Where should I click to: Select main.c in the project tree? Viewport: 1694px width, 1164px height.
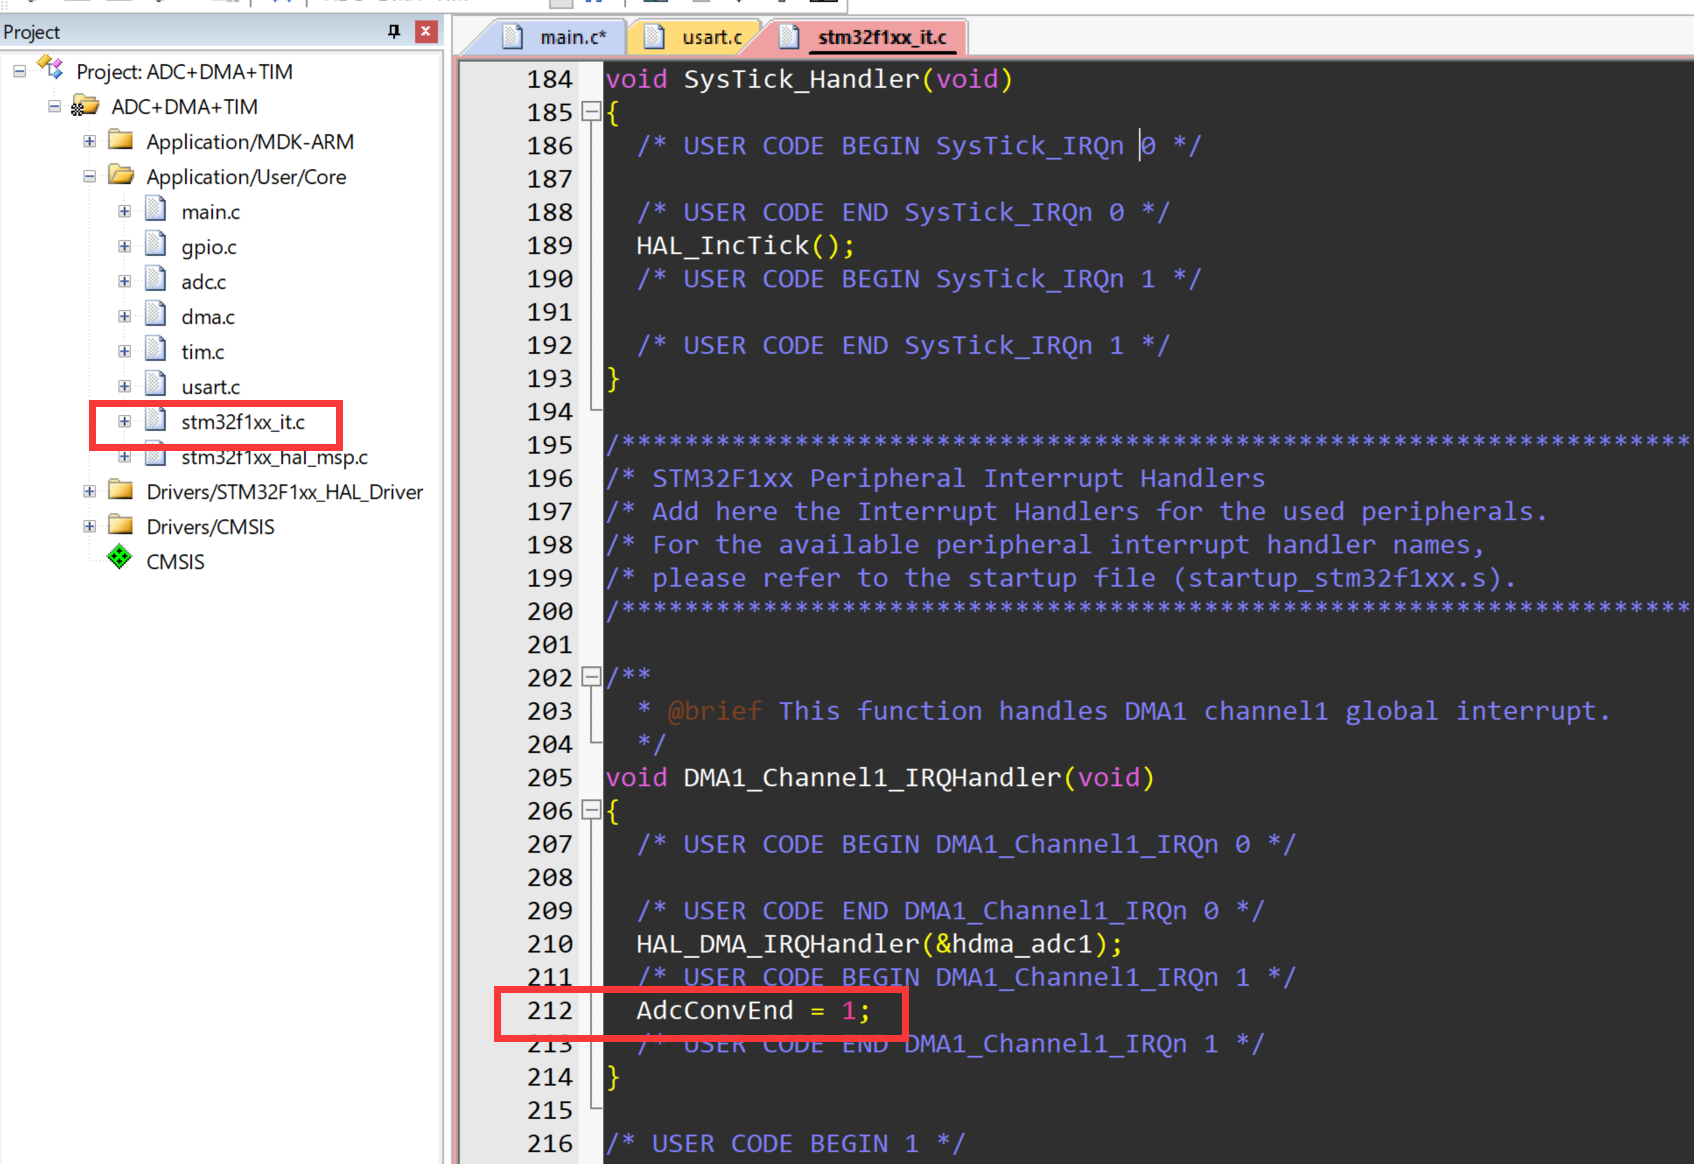coord(210,212)
